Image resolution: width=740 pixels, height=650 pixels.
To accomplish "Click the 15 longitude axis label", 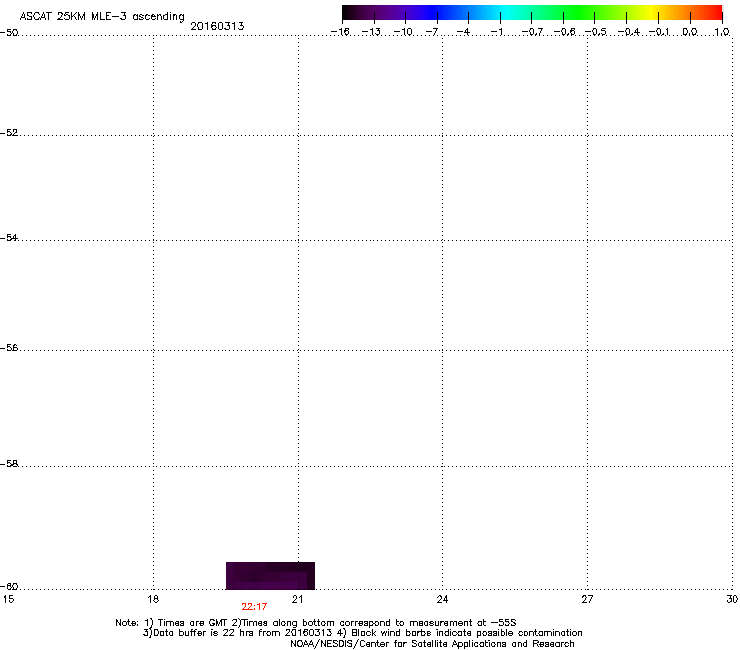I will 8,599.
